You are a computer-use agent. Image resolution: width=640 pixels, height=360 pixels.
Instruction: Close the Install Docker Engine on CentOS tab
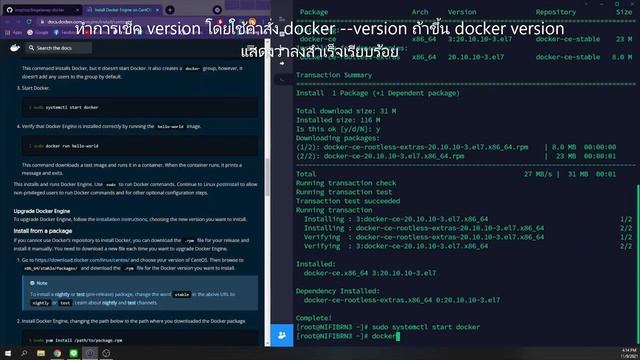point(157,10)
